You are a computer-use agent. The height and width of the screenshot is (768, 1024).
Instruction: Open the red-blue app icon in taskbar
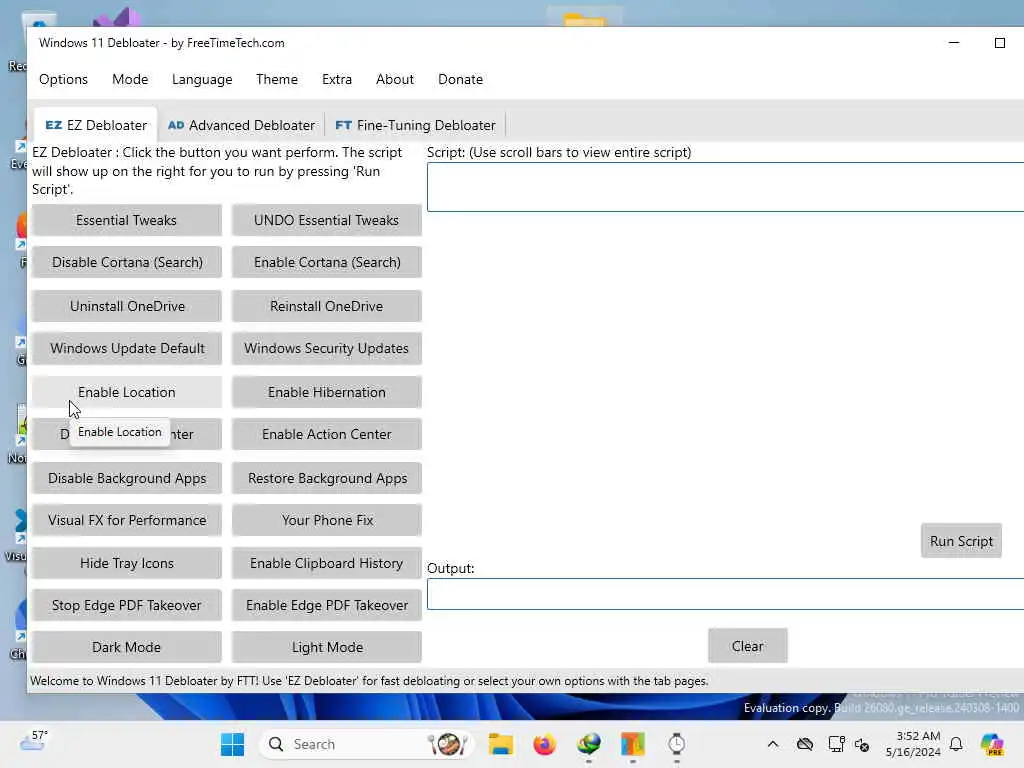pyautogui.click(x=633, y=744)
